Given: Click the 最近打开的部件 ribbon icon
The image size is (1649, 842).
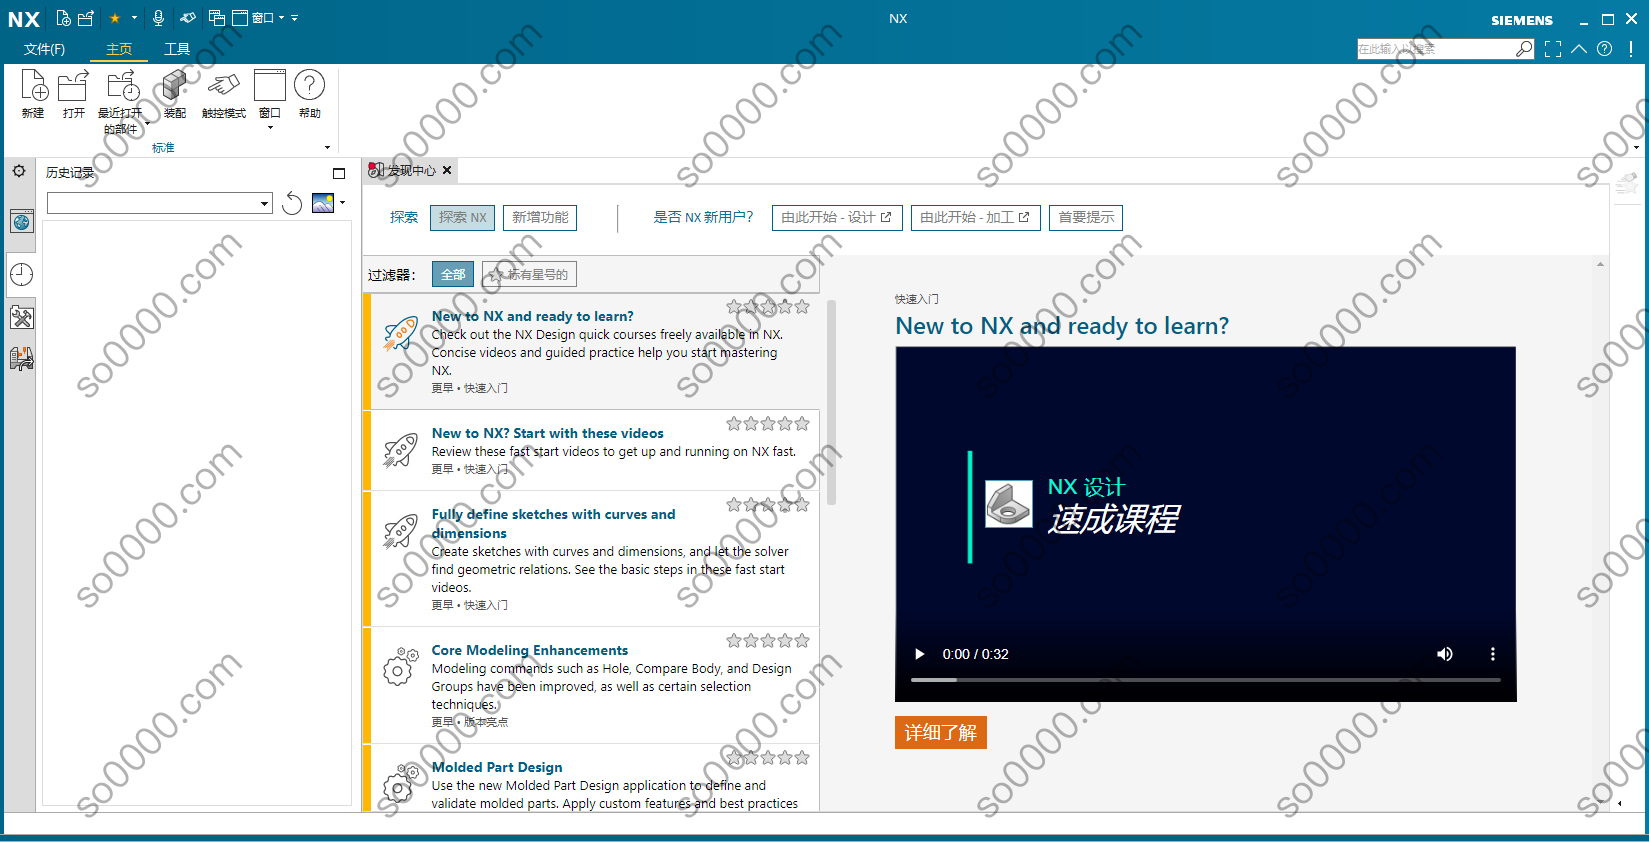Looking at the screenshot, I should tap(122, 86).
